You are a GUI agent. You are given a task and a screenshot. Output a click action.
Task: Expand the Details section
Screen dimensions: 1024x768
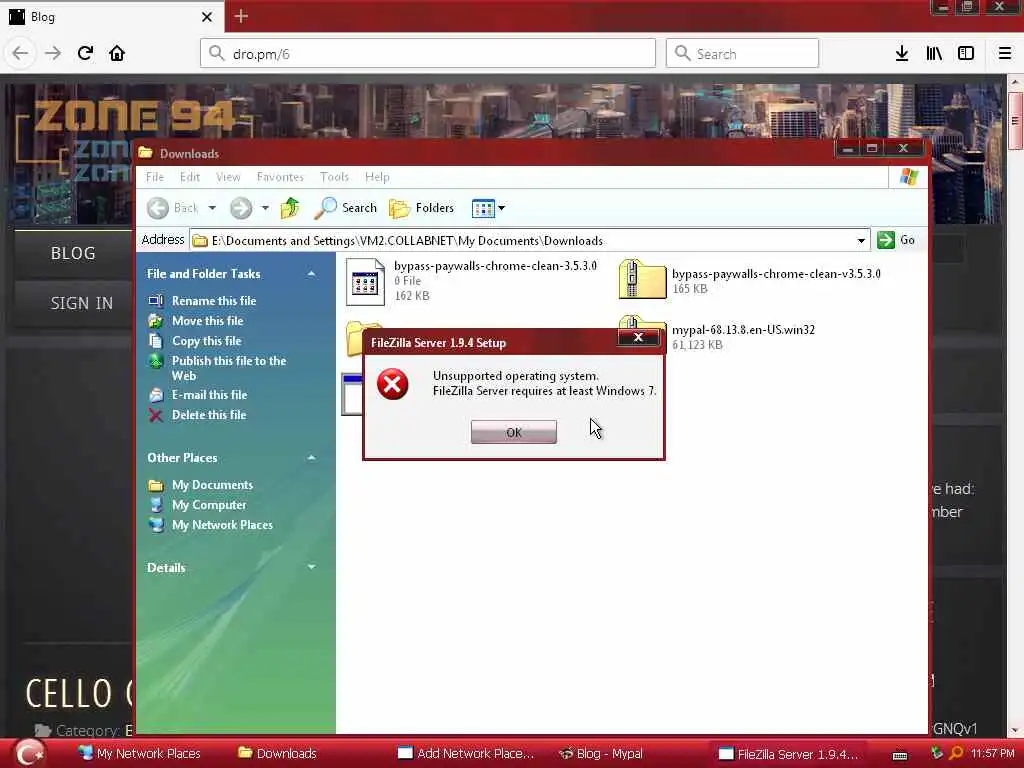pos(312,568)
